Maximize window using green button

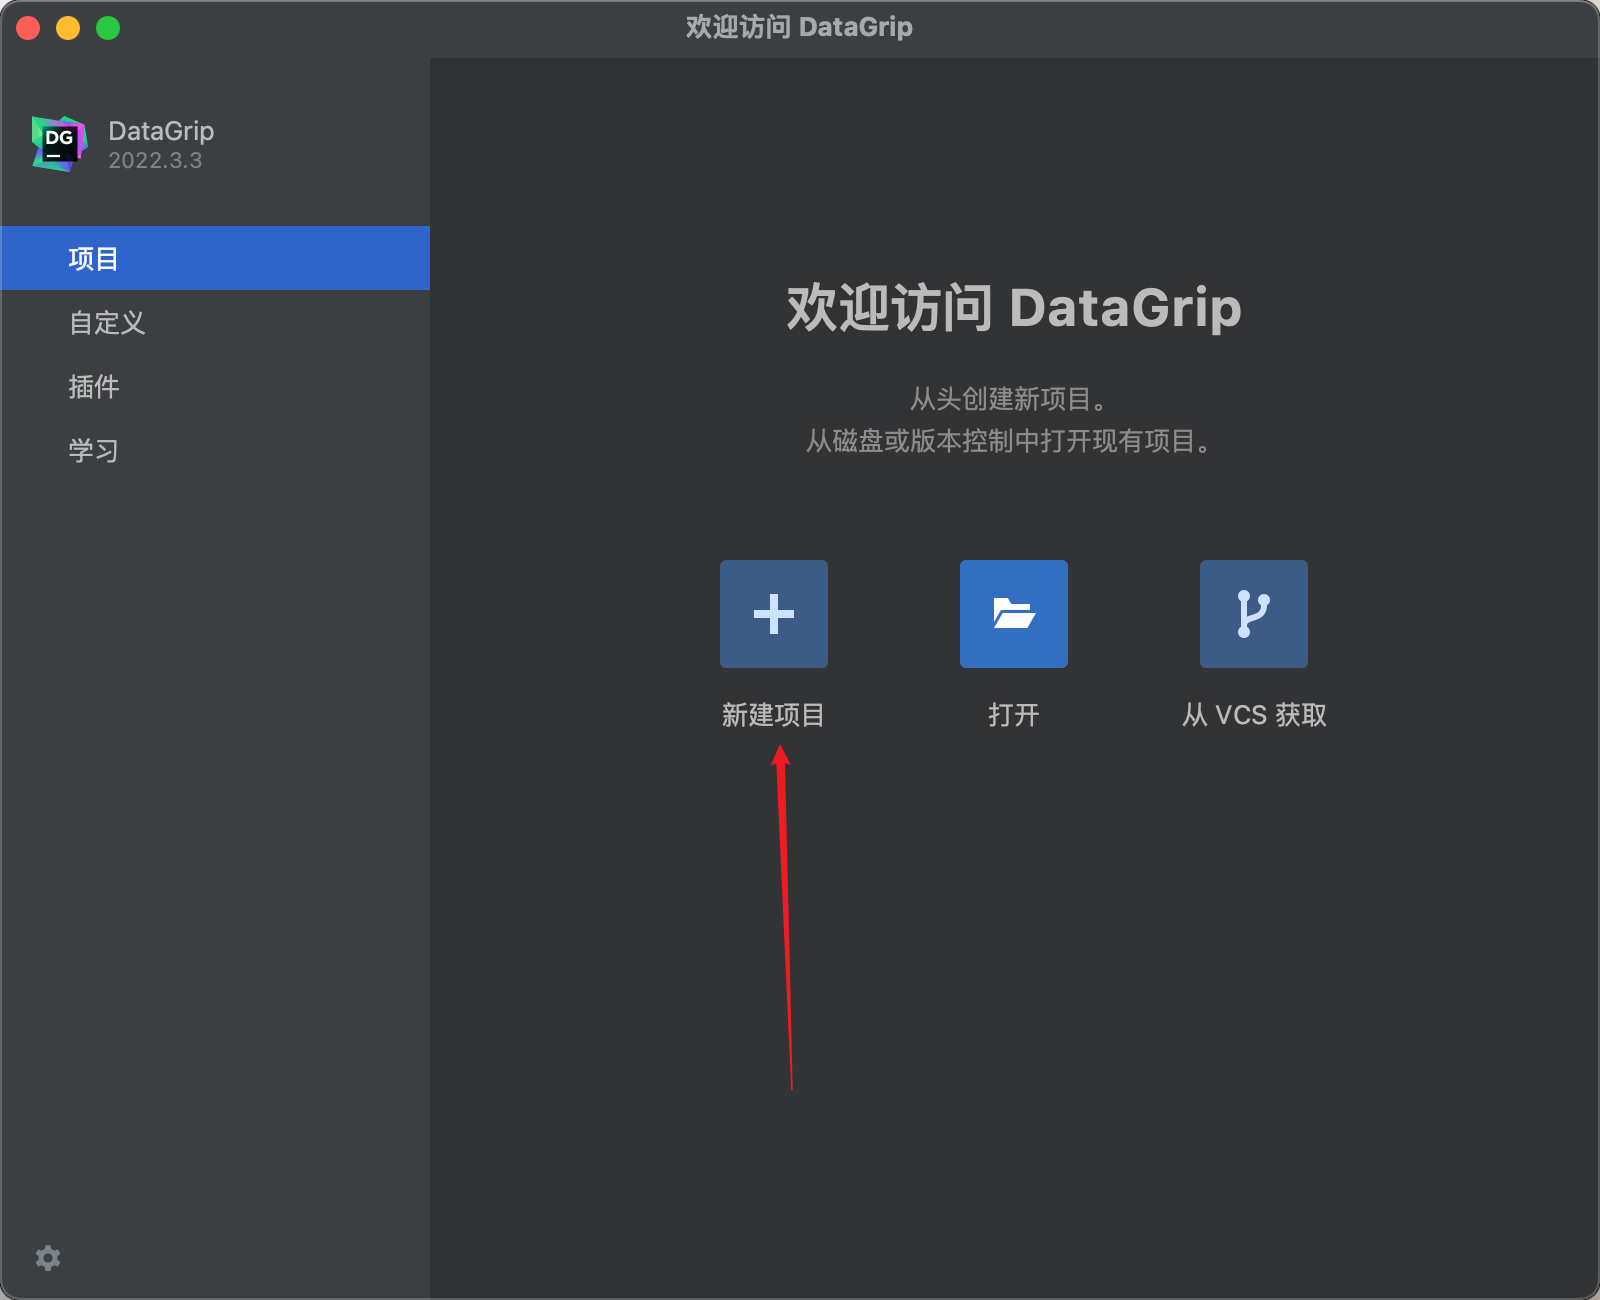[108, 28]
